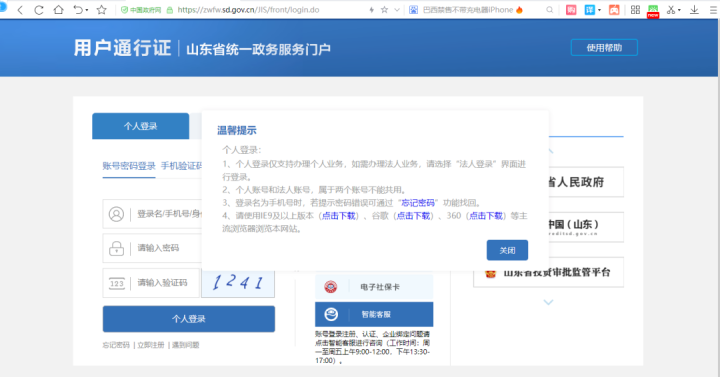This screenshot has height=377, width=720.
Task: Click the 360 点击下载 link
Action: point(486,215)
